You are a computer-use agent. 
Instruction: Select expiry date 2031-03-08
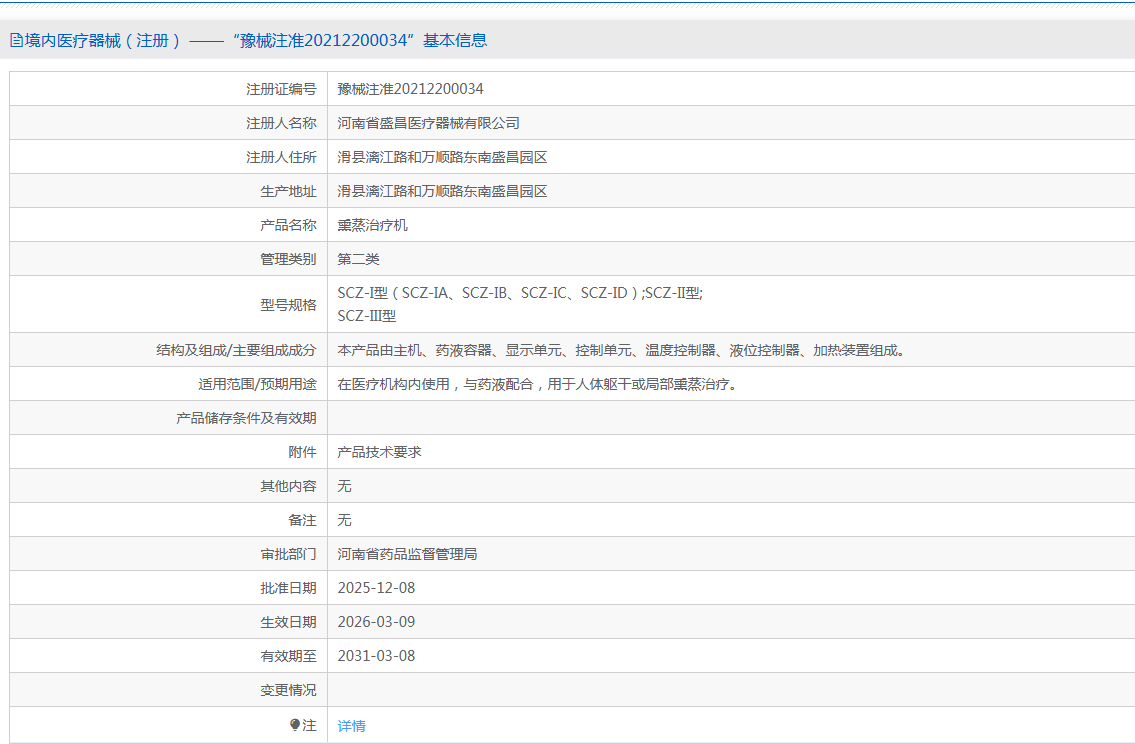(x=376, y=656)
